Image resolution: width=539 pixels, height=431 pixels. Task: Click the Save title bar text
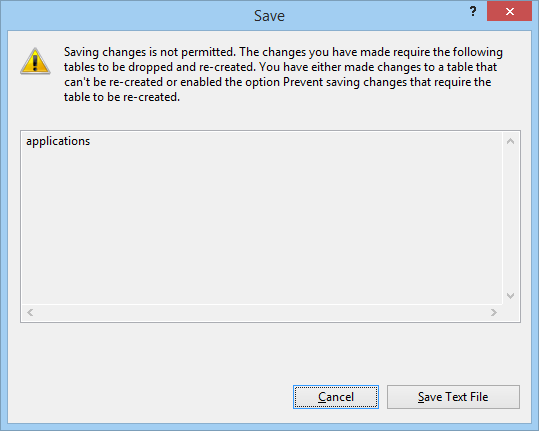coord(269,16)
